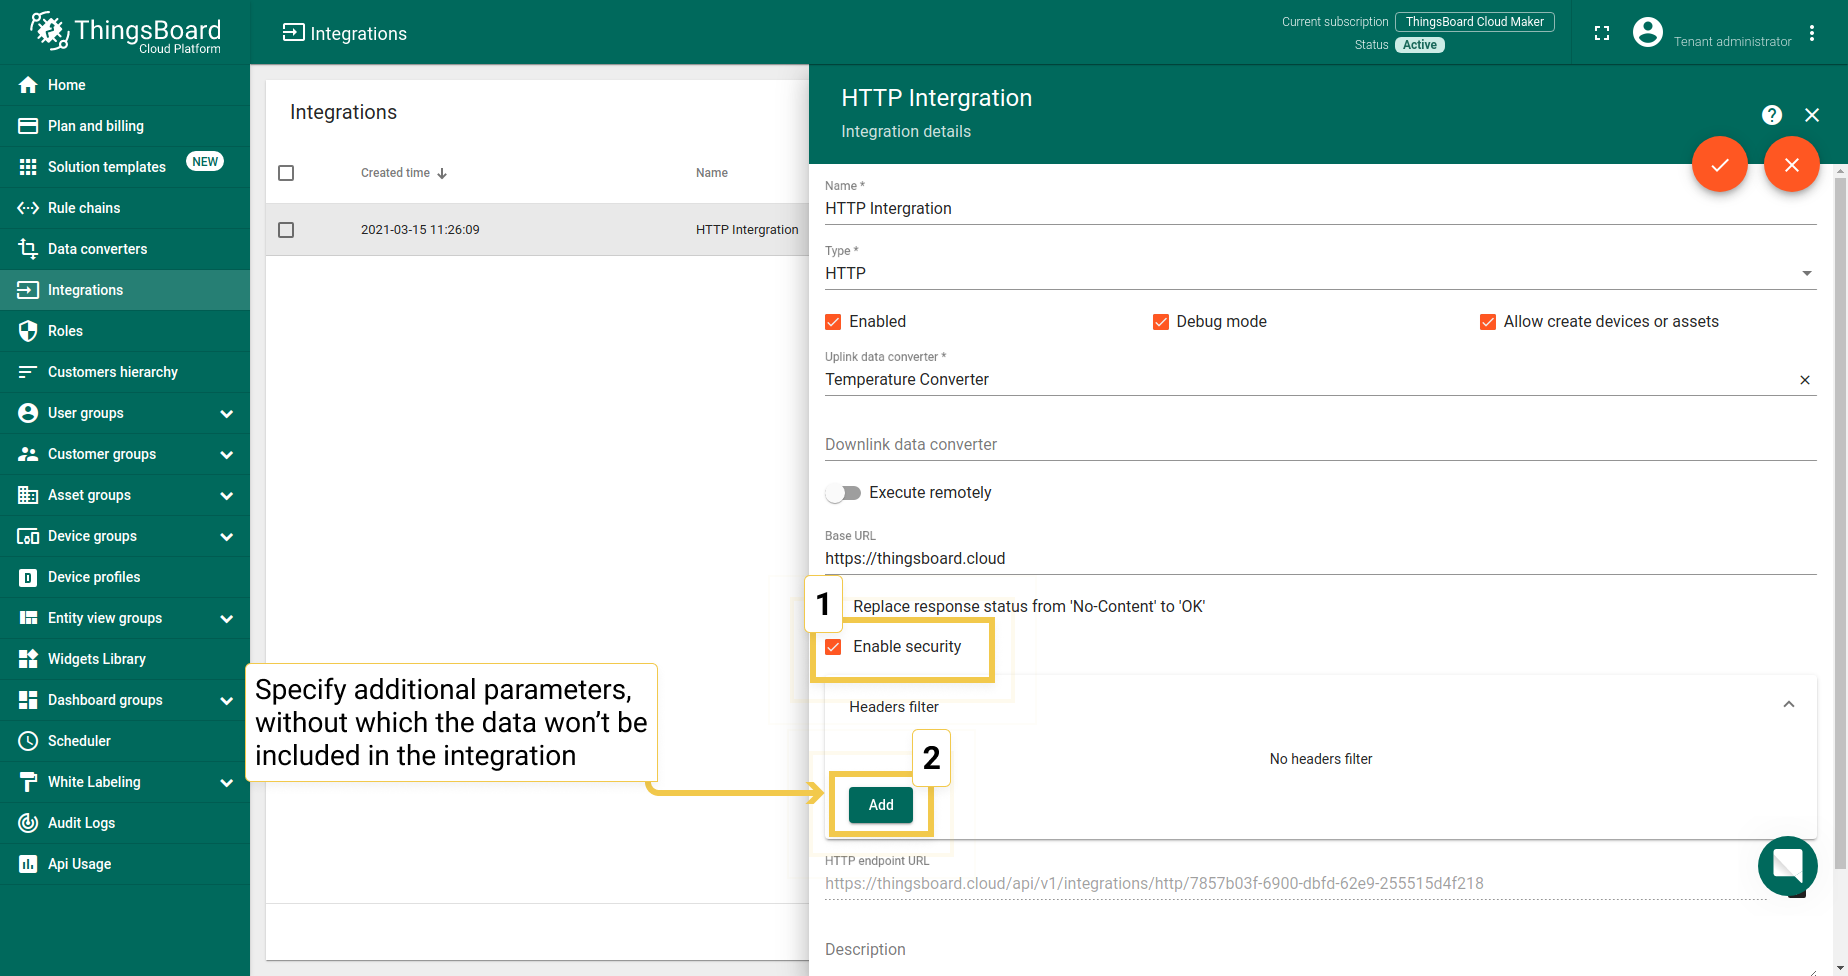The image size is (1848, 976).
Task: Open the Type HTTP dropdown
Action: tap(1320, 273)
